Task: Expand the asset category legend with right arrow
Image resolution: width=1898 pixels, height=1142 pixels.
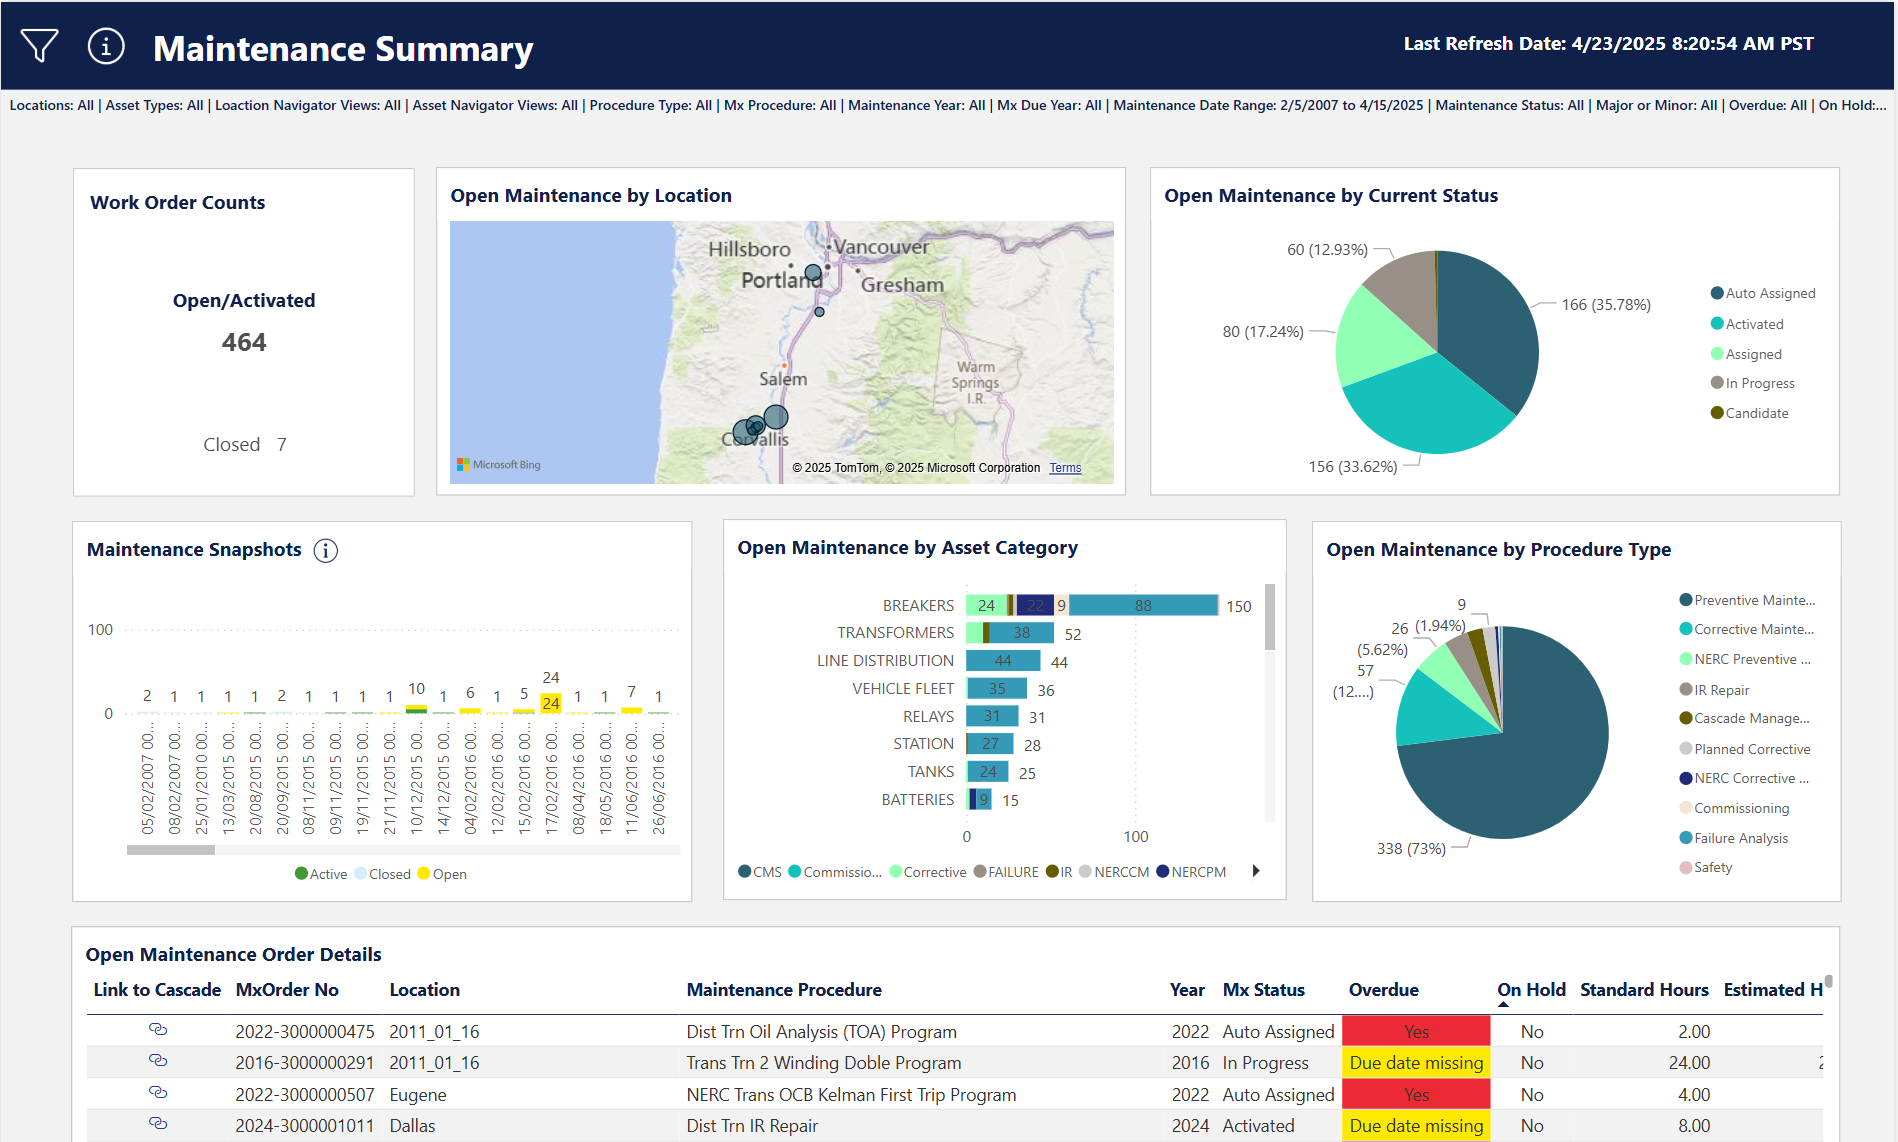Action: 1257,871
